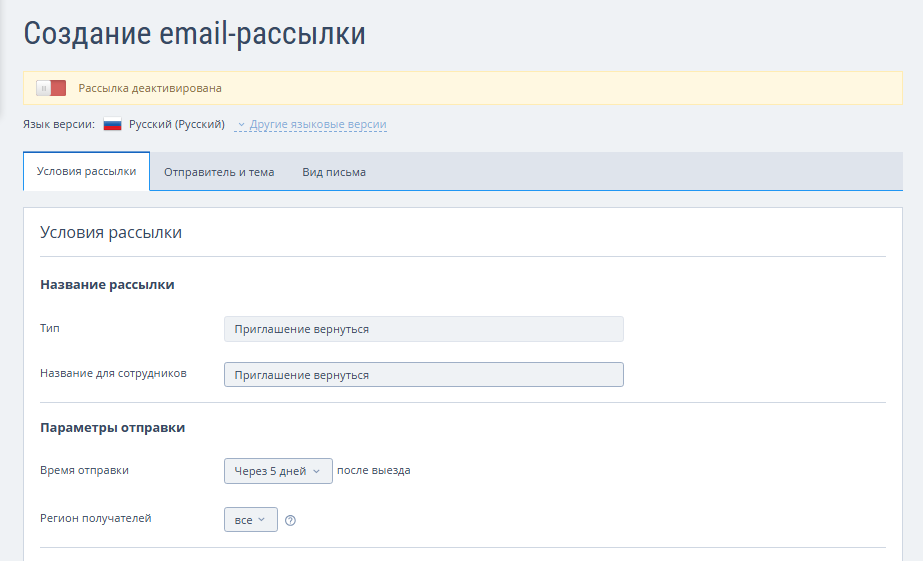The height and width of the screenshot is (561, 923).
Task: Switch to "Отправитель и тема" tab
Action: coord(219,172)
